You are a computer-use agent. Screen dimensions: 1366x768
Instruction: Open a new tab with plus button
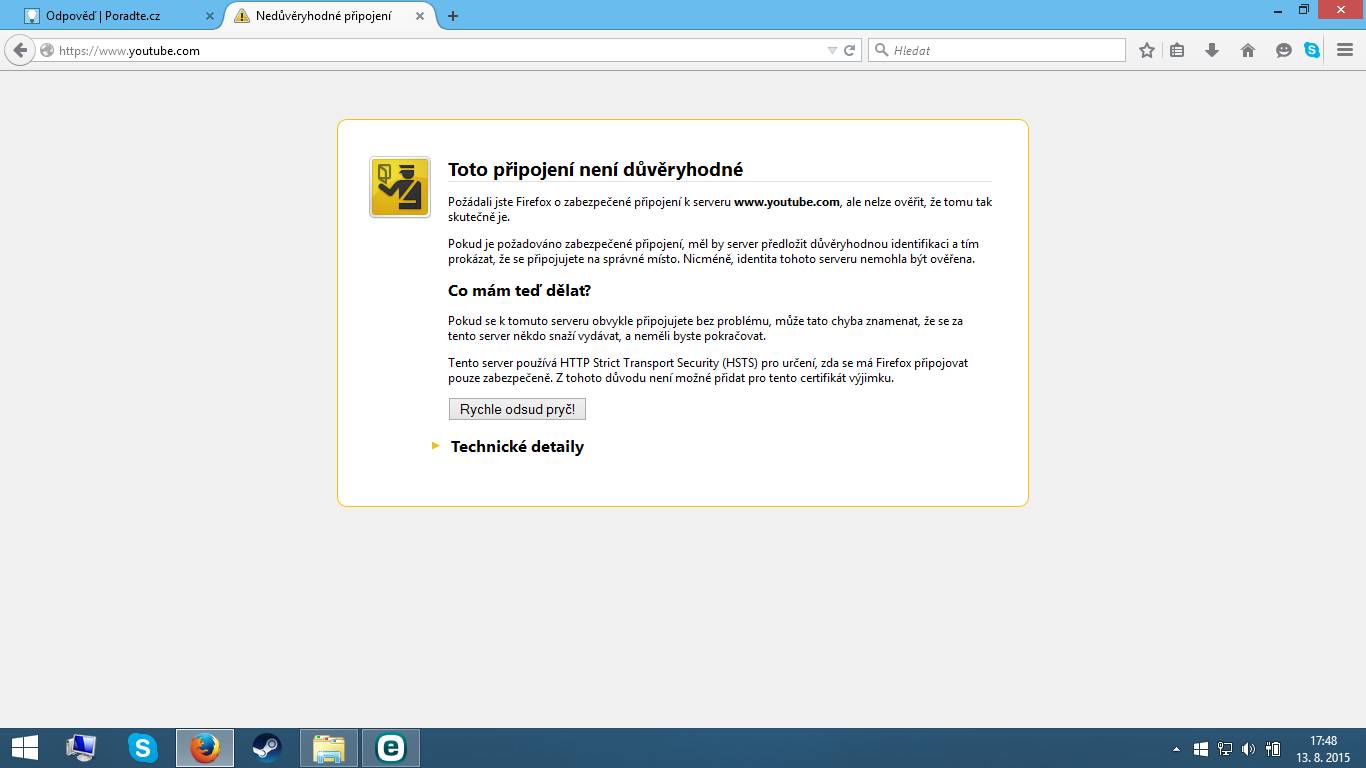[x=453, y=16]
